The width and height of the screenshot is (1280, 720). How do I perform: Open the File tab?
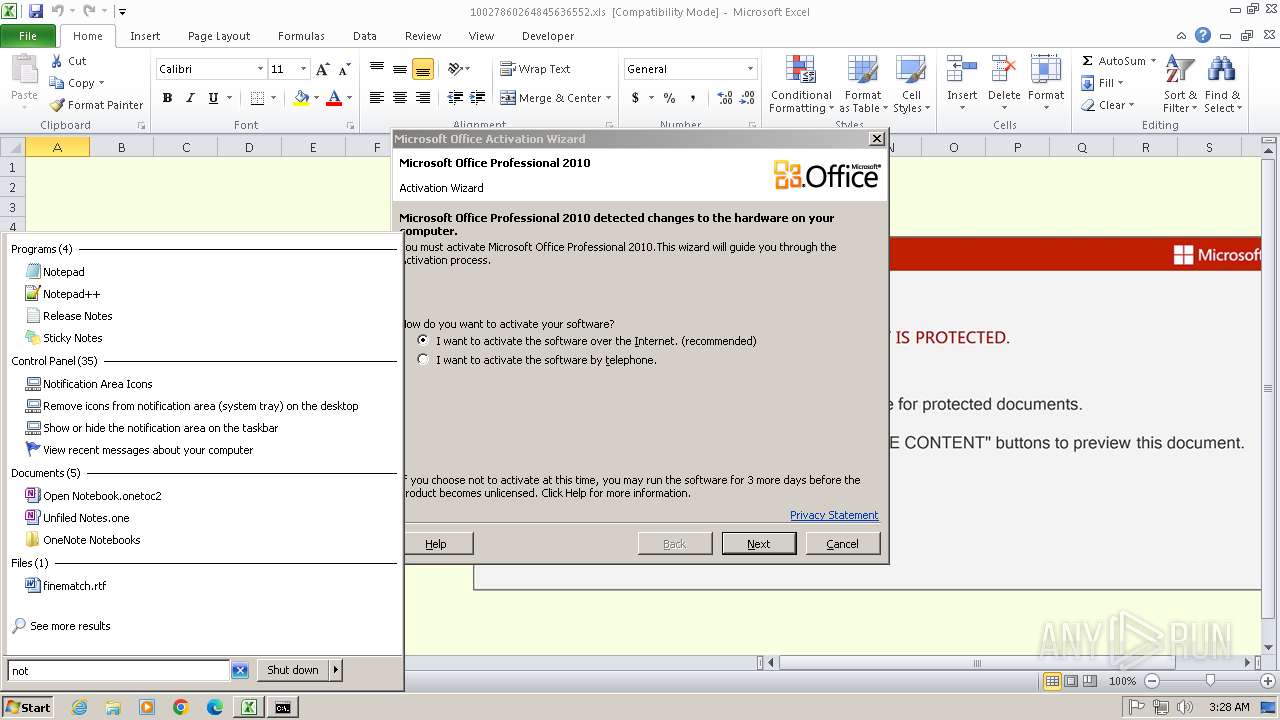28,35
